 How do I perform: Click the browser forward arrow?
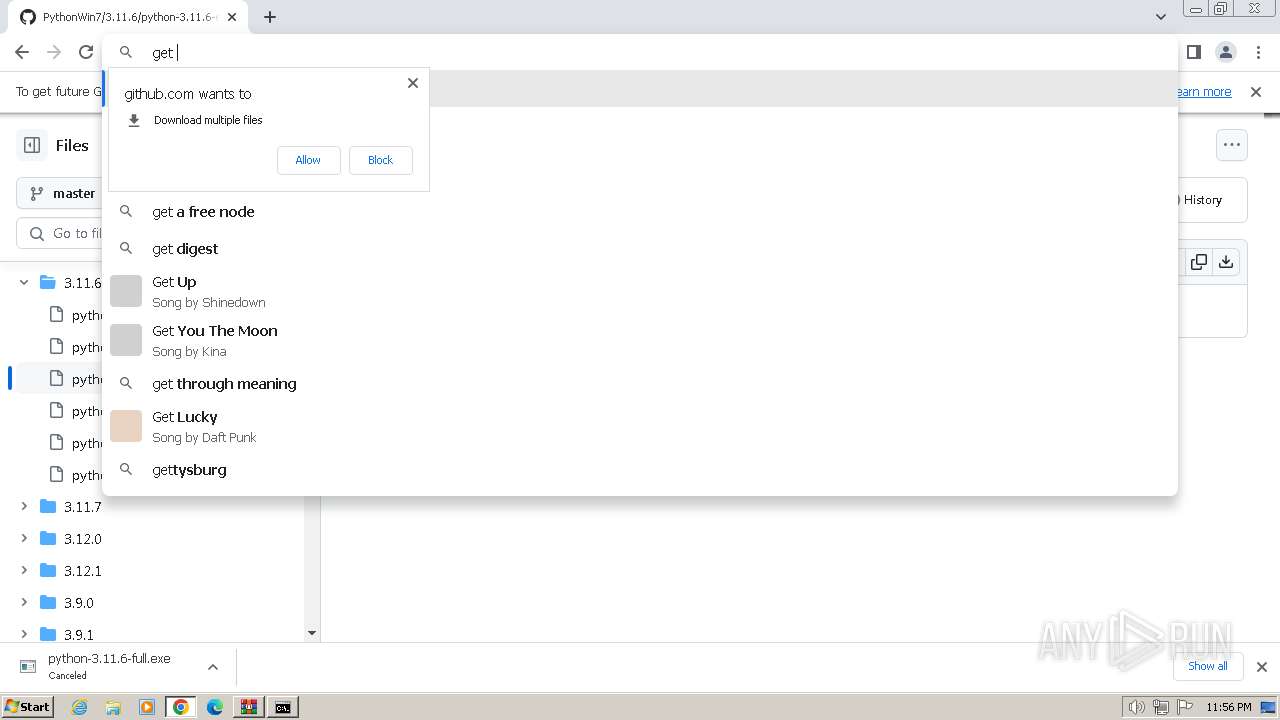coord(54,52)
